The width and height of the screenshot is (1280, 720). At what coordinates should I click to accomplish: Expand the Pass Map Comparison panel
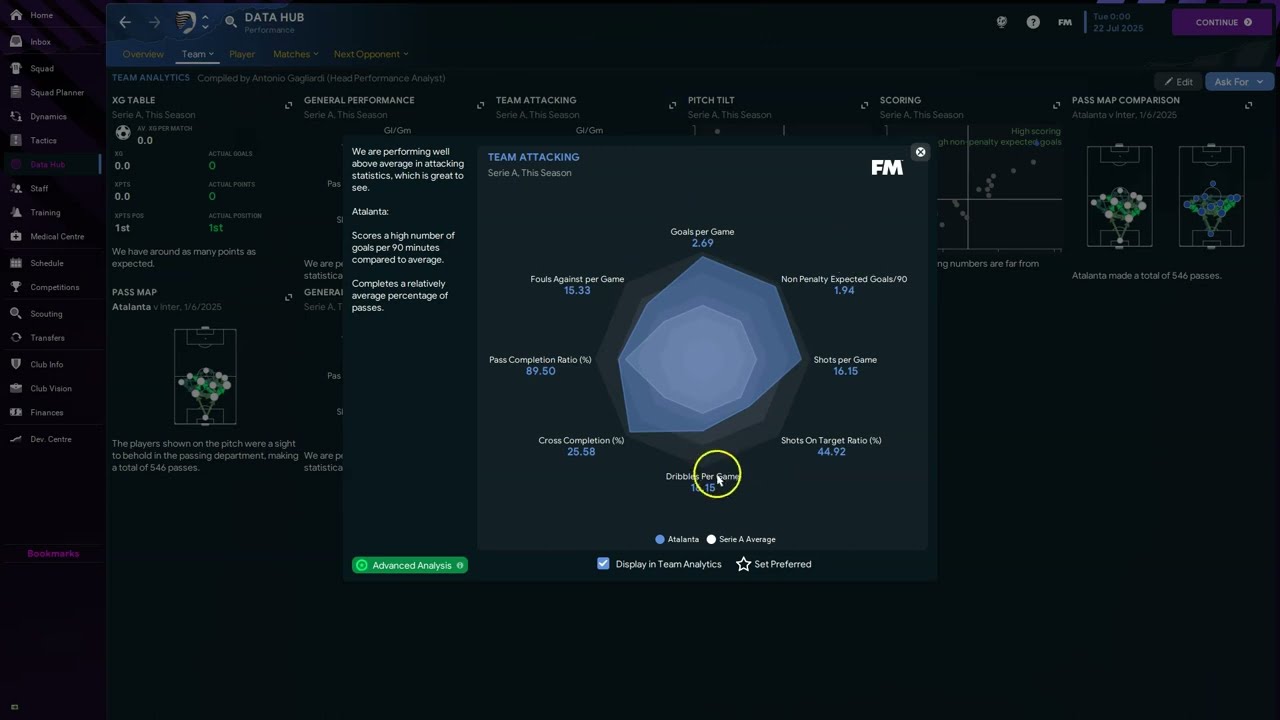1249,105
